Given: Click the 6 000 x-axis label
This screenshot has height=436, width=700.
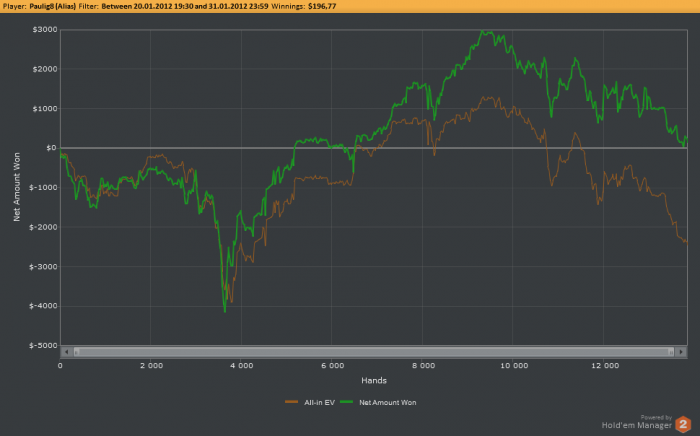Looking at the screenshot, I should (333, 365).
